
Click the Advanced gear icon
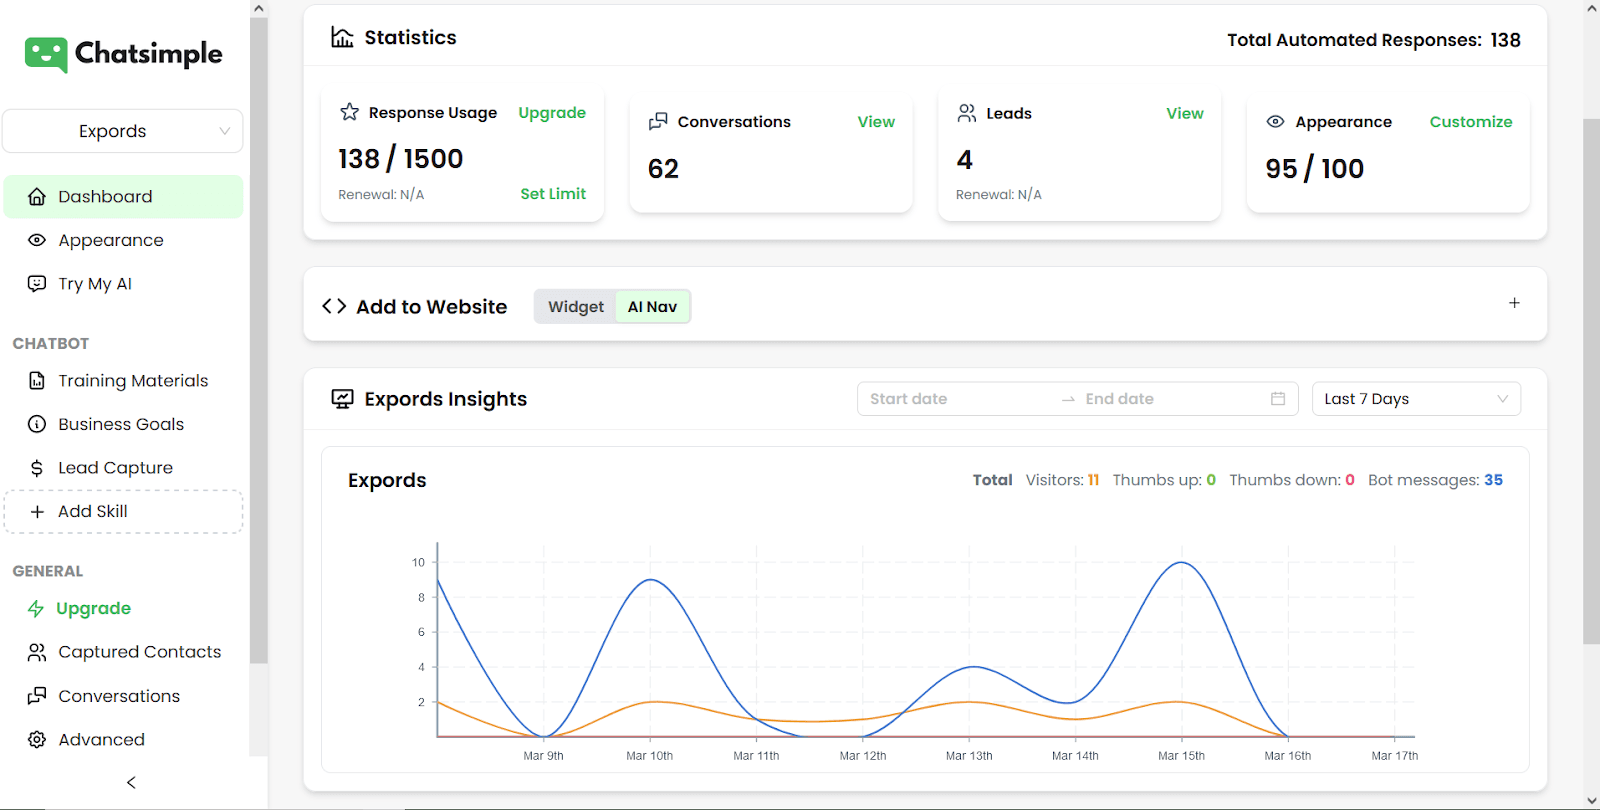tap(37, 740)
